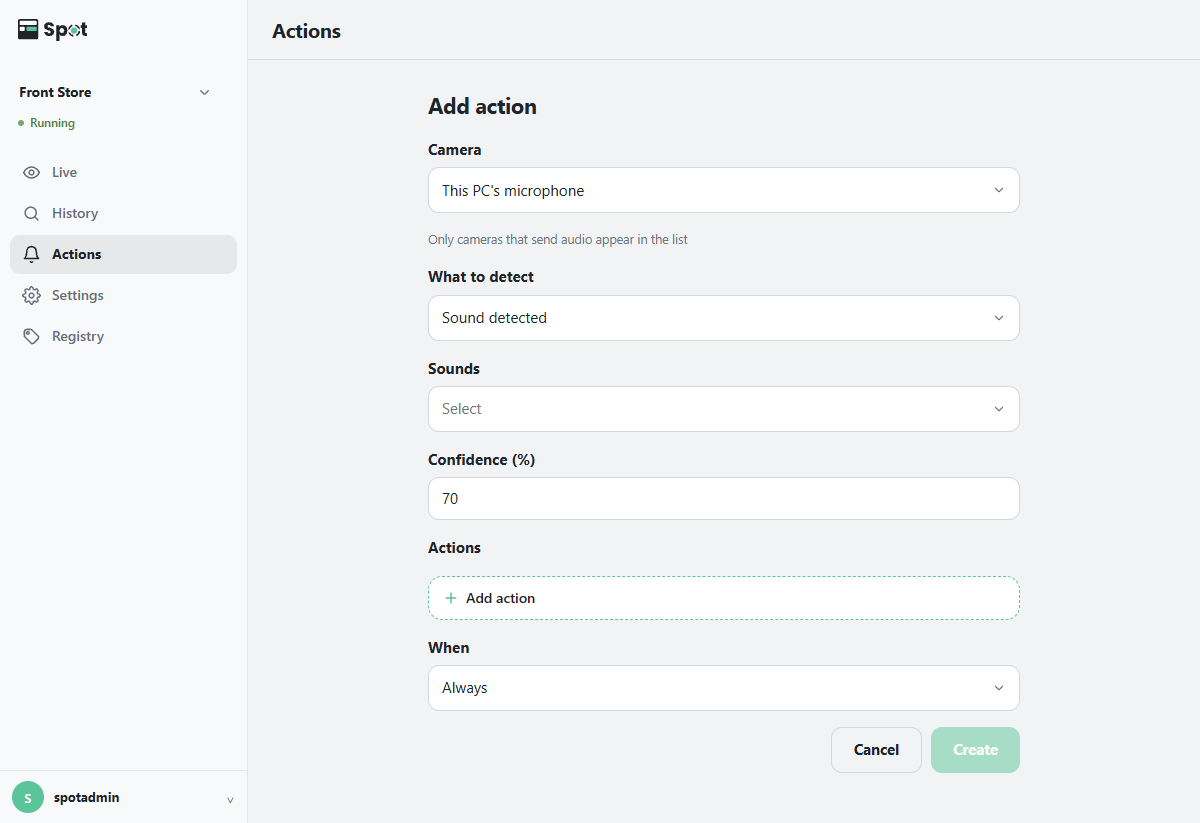The width and height of the screenshot is (1200, 823).
Task: Open History from the sidebar
Action: pyautogui.click(x=123, y=213)
